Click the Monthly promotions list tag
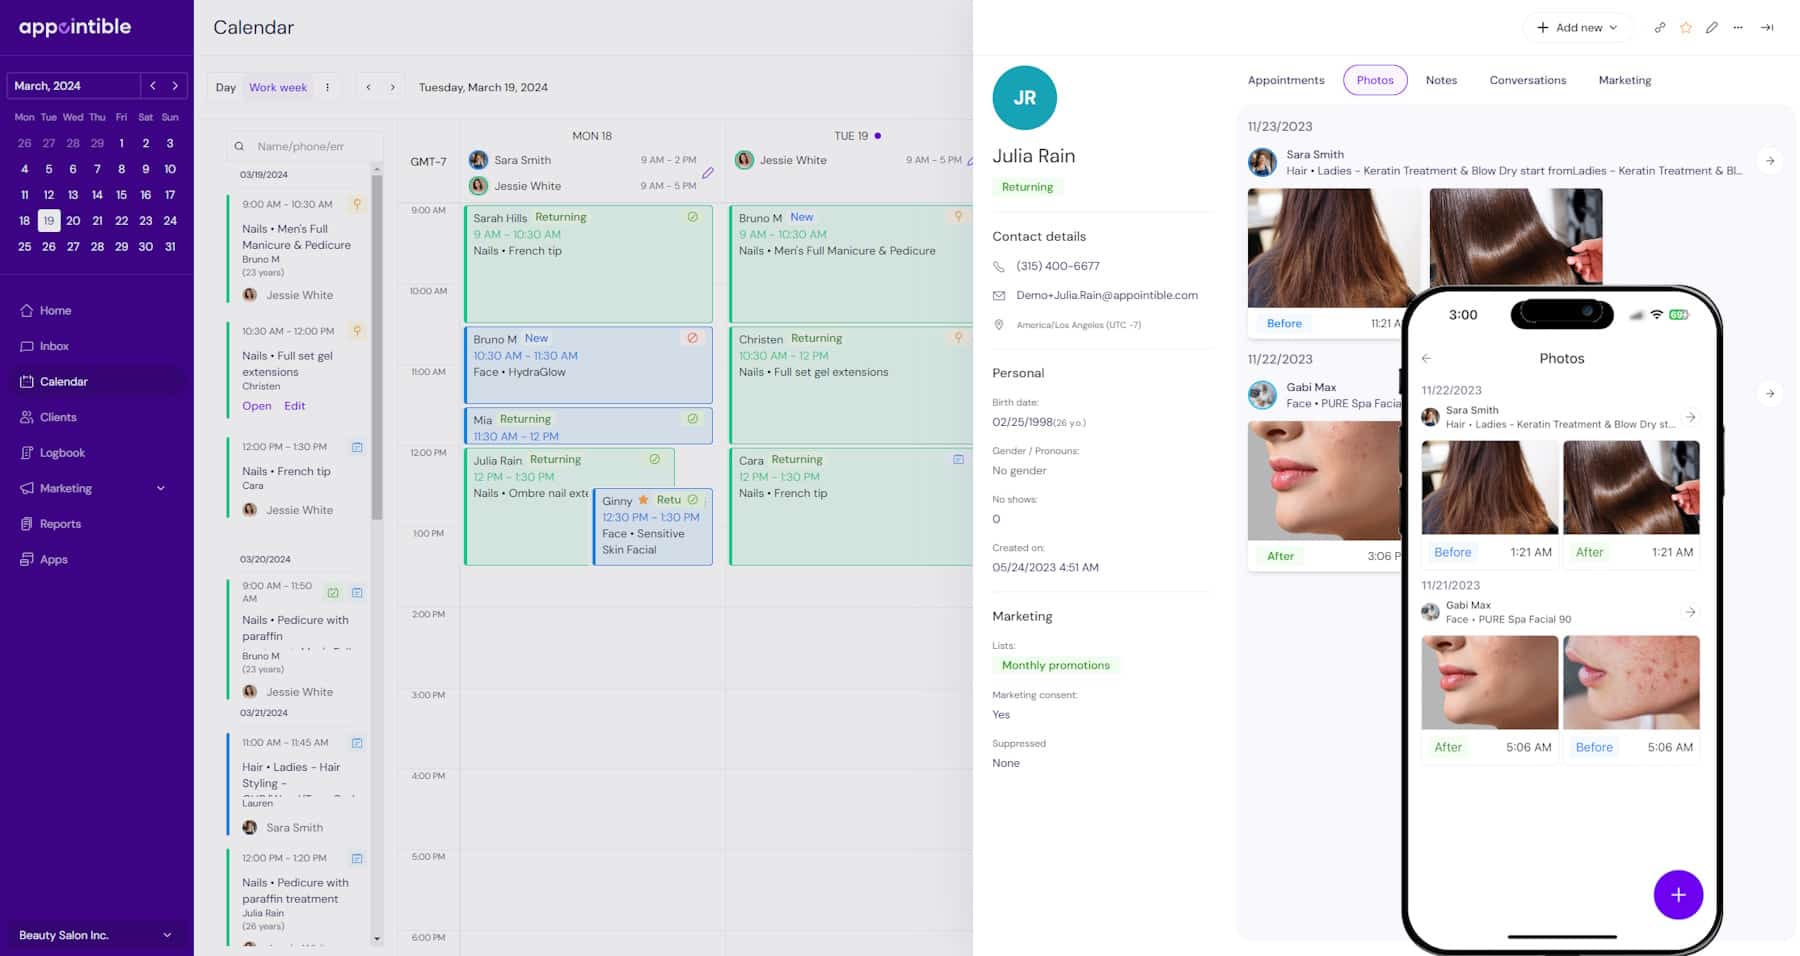Screen dimensions: 1800x956 [1056, 664]
